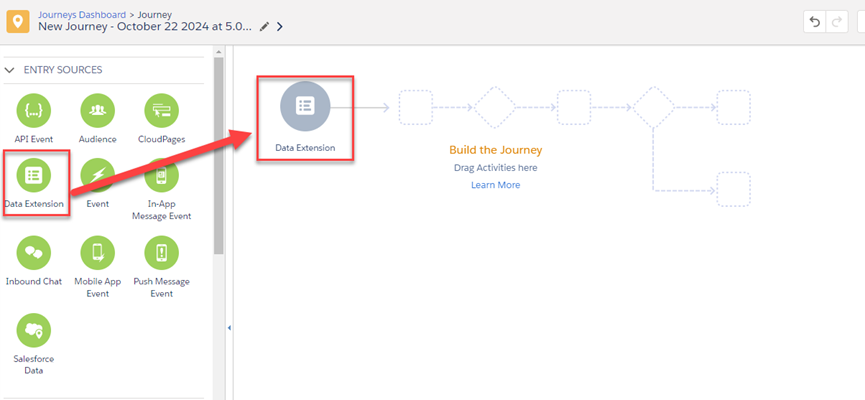Select the Mobile App Event icon
The image size is (865, 400).
98,253
